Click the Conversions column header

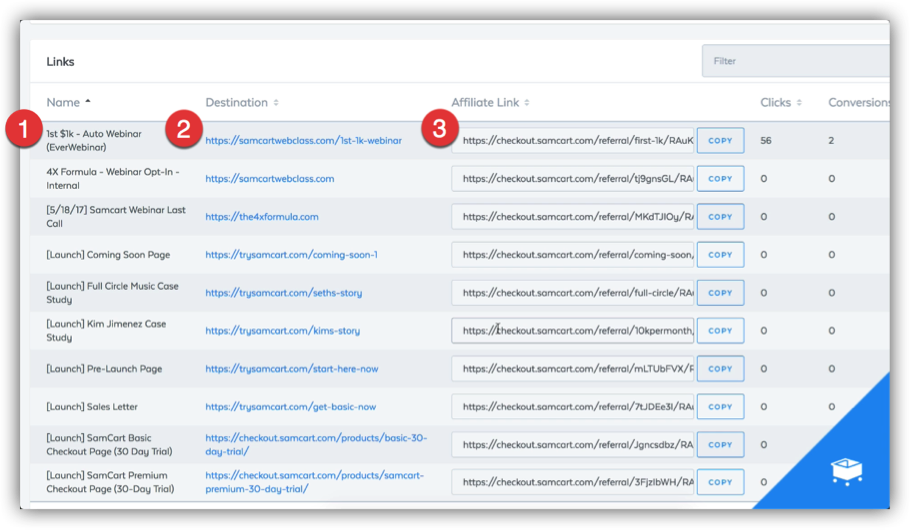(x=858, y=102)
